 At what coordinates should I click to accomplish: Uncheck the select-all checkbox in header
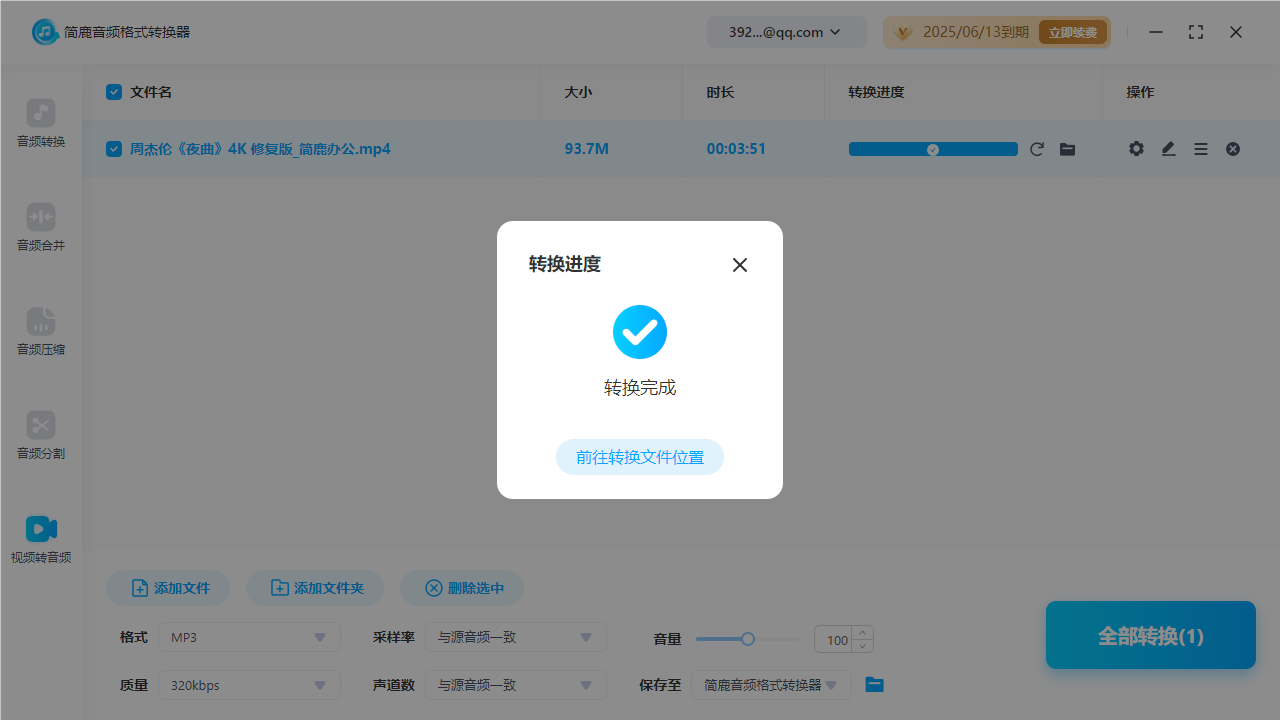[x=113, y=91]
